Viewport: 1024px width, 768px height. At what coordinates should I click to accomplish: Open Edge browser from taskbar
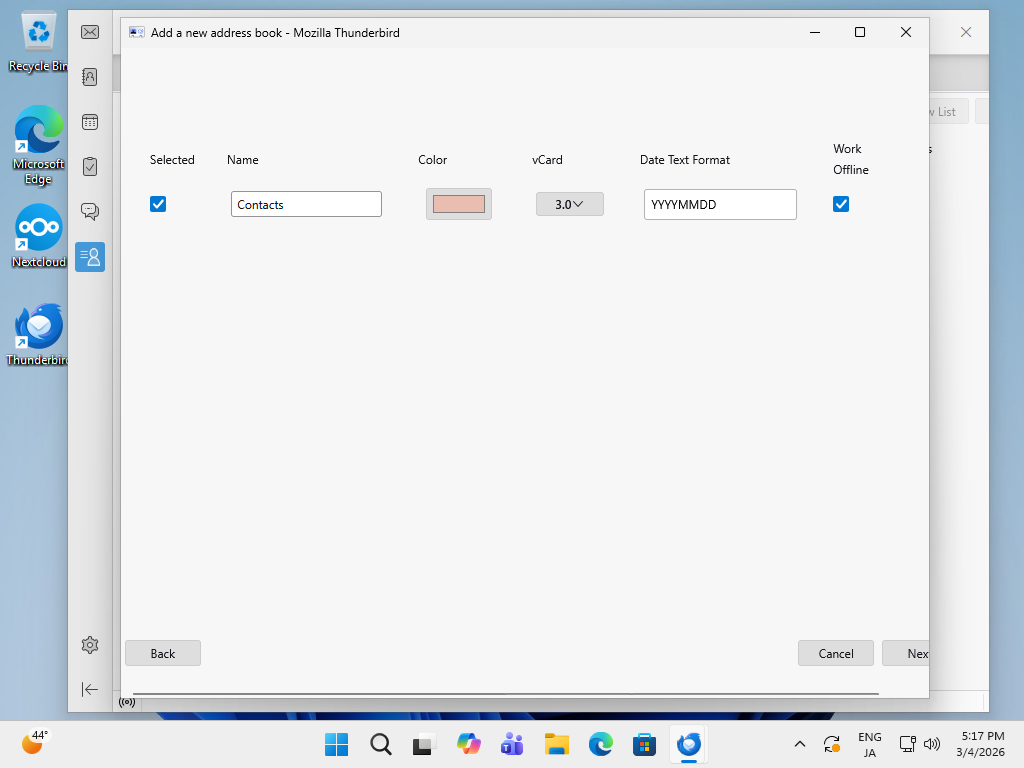coord(601,744)
